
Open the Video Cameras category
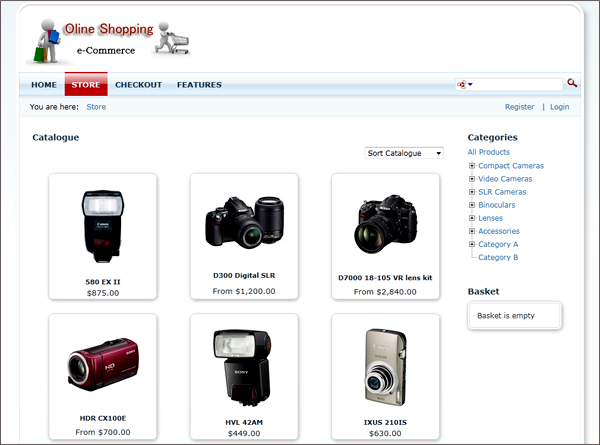tap(505, 179)
